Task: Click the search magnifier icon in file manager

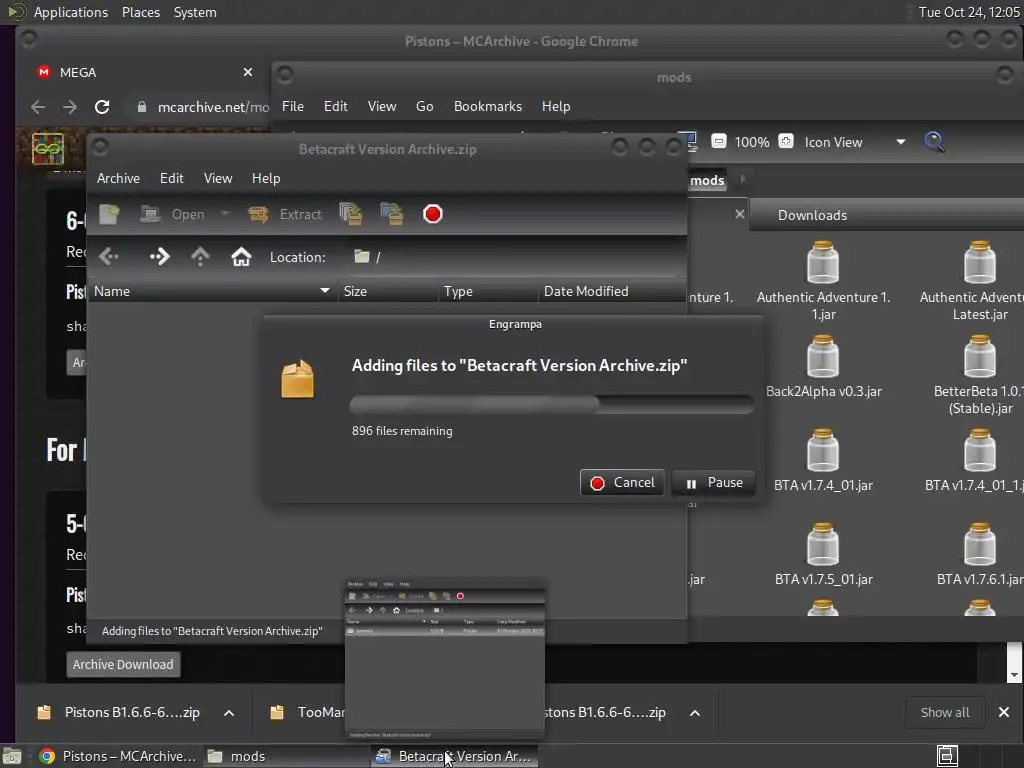Action: pyautogui.click(x=934, y=141)
